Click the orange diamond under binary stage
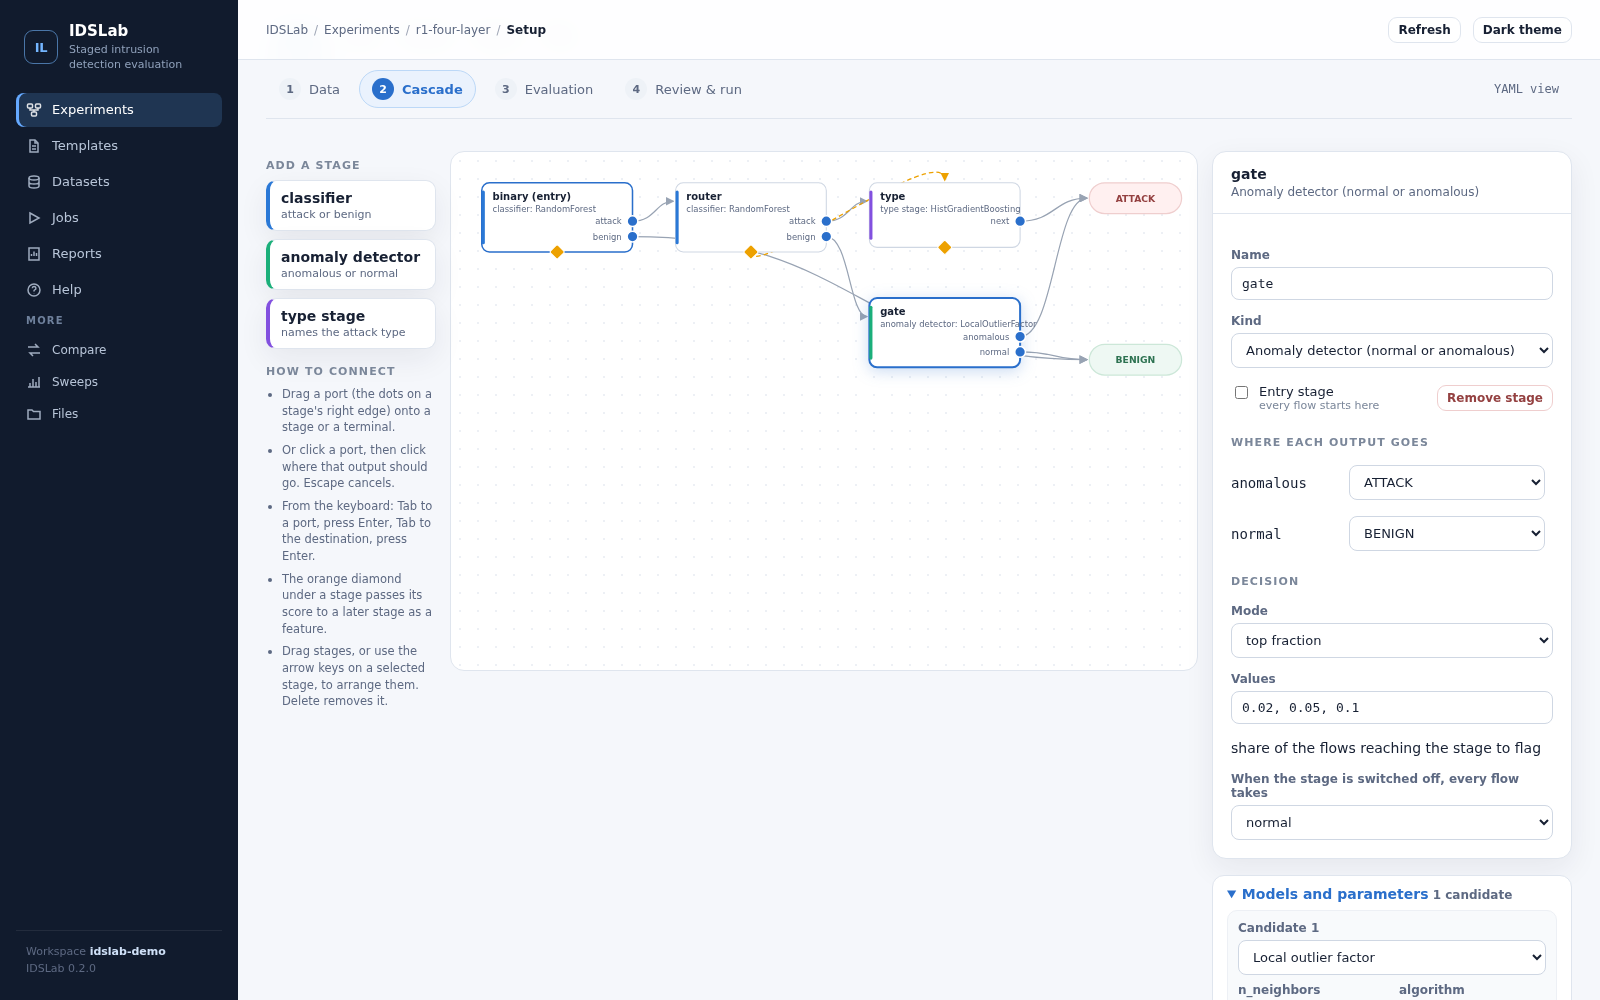 [x=557, y=252]
